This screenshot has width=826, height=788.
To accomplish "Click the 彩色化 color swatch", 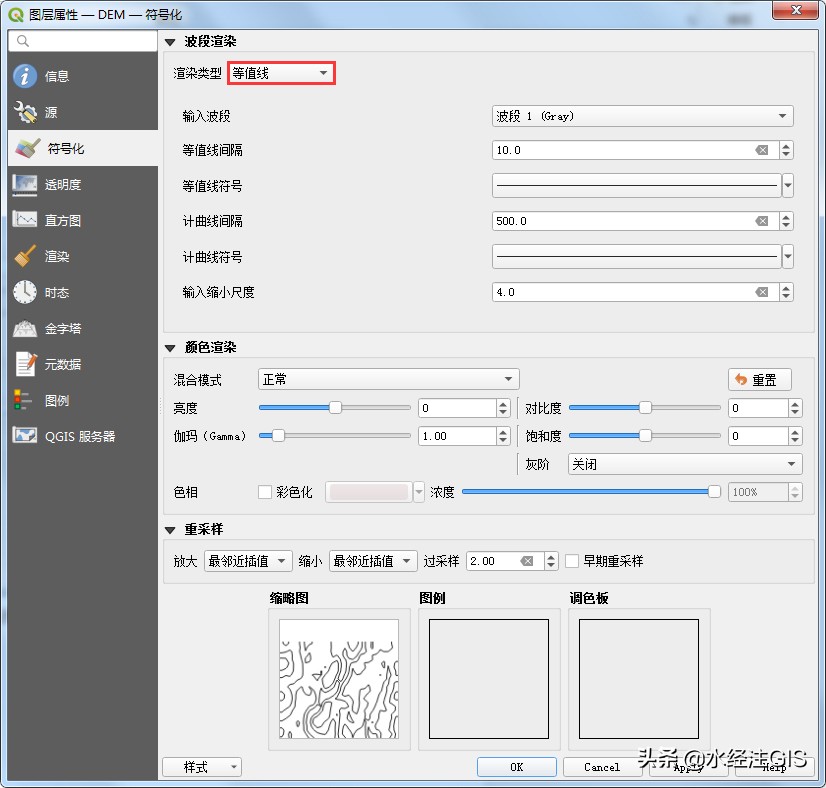I will click(x=368, y=492).
